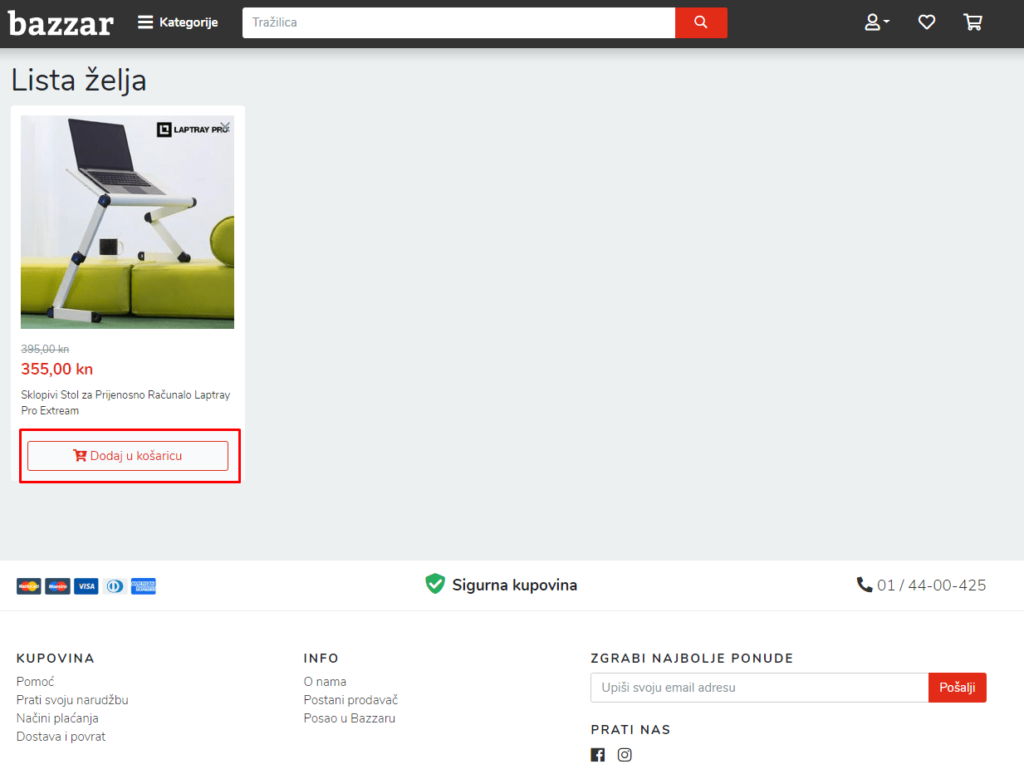This screenshot has width=1024, height=769.
Task: Click the Pošalji newsletter button
Action: 957,688
